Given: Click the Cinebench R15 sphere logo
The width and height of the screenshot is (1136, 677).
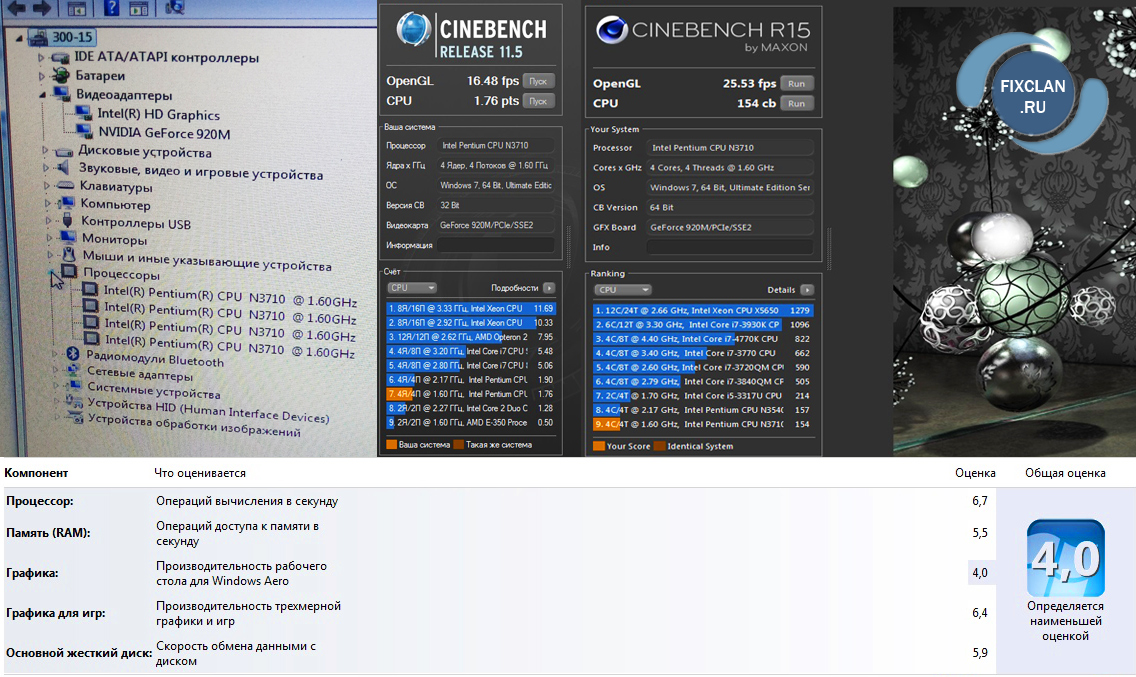Looking at the screenshot, I should 611,30.
